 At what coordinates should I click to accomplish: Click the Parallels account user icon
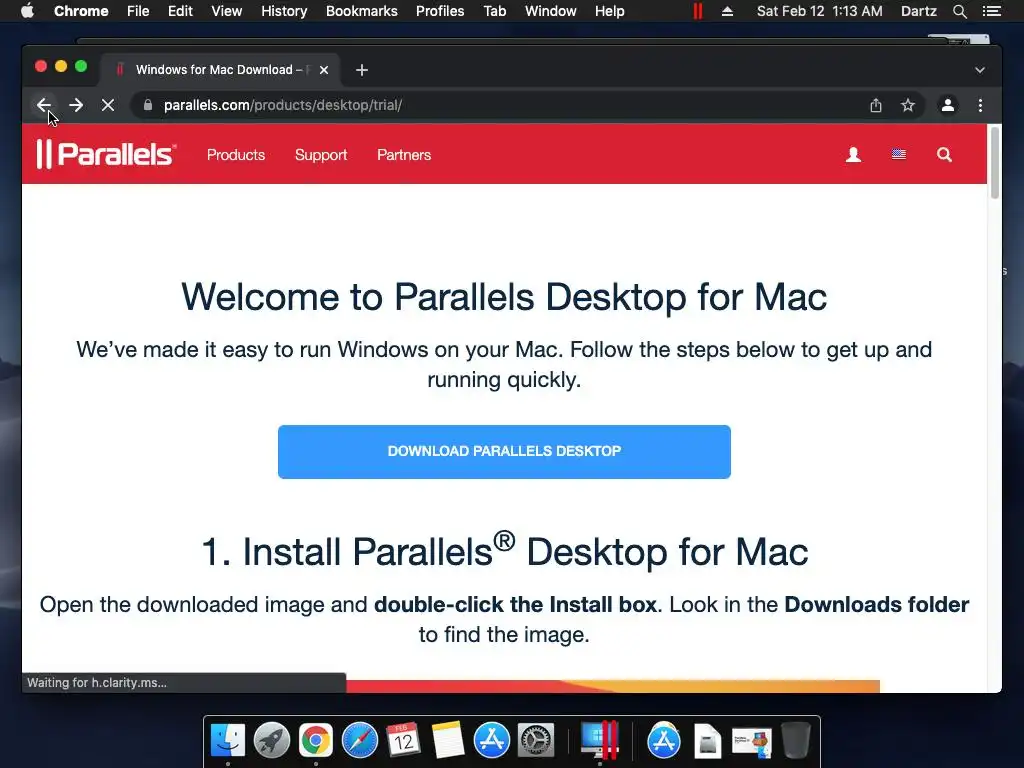pos(853,155)
